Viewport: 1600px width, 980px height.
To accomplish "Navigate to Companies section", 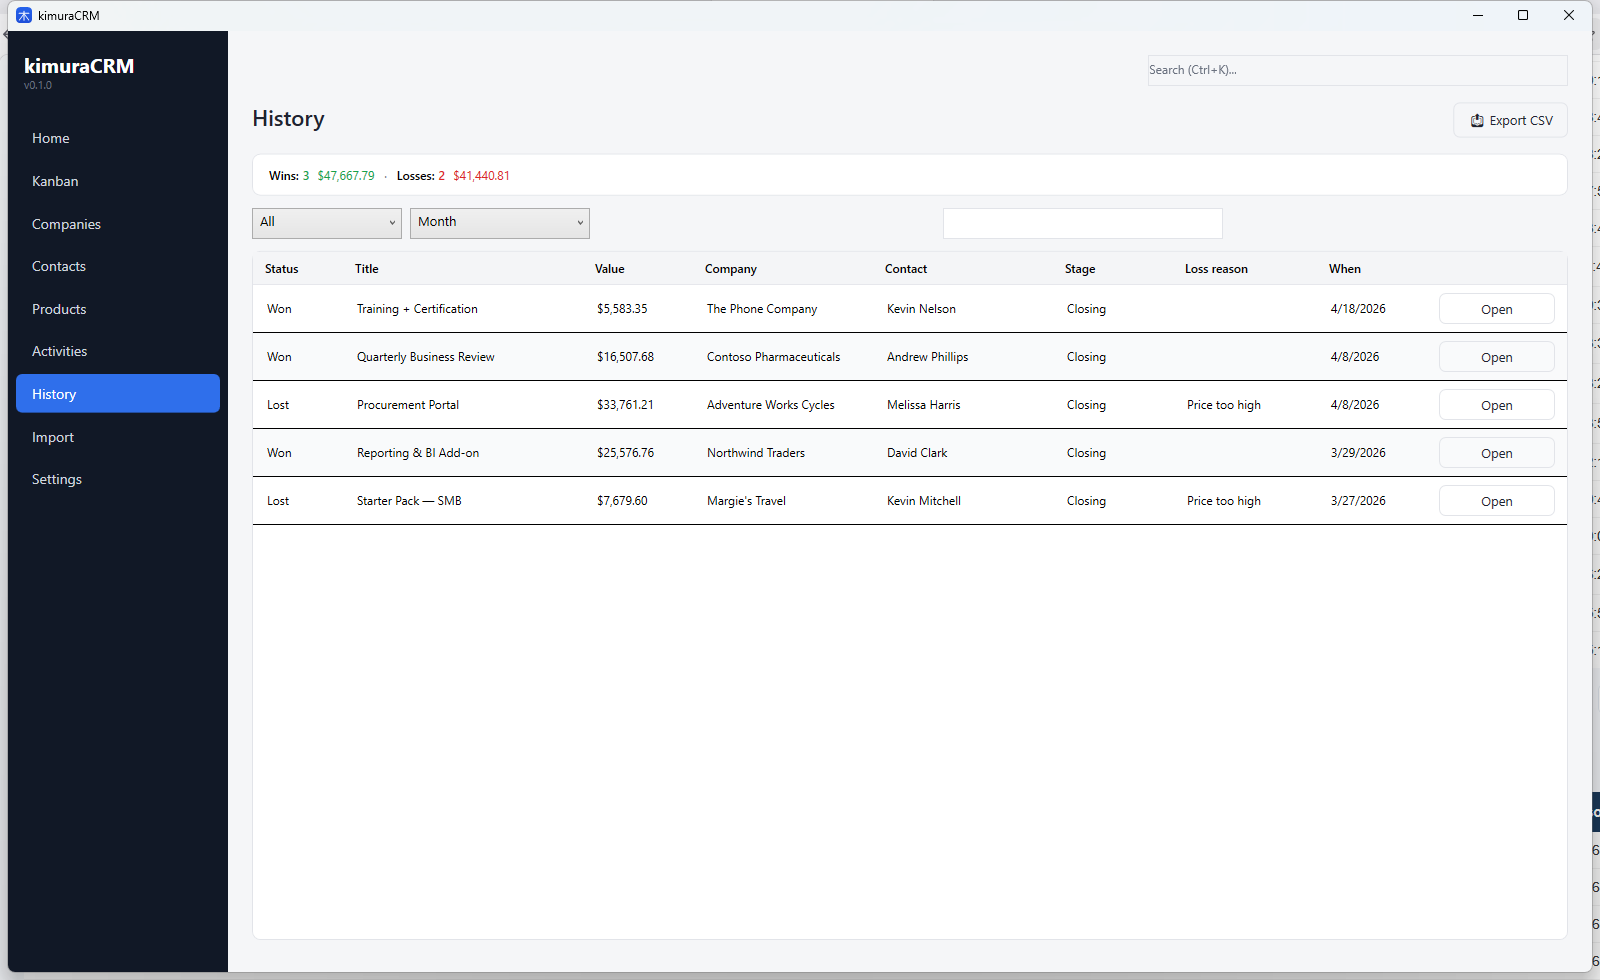I will [66, 224].
